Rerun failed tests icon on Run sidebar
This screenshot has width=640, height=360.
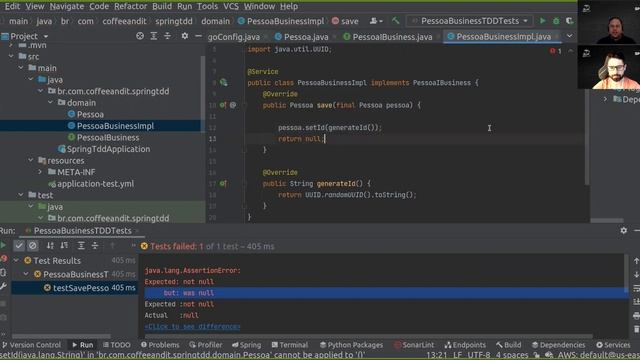(x=4, y=259)
